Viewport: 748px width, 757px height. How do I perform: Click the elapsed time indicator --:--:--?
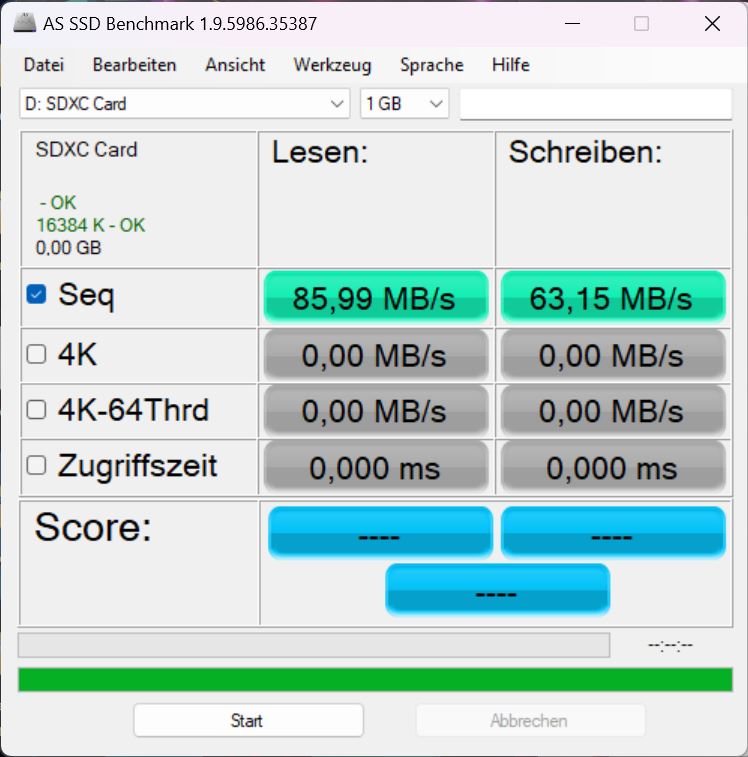pos(670,645)
